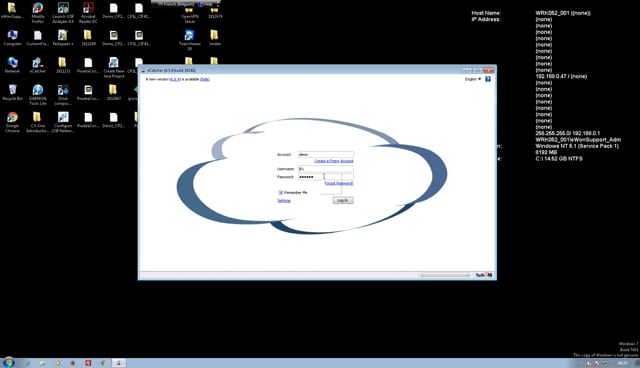Click the blue help icon beside English

pos(488,79)
